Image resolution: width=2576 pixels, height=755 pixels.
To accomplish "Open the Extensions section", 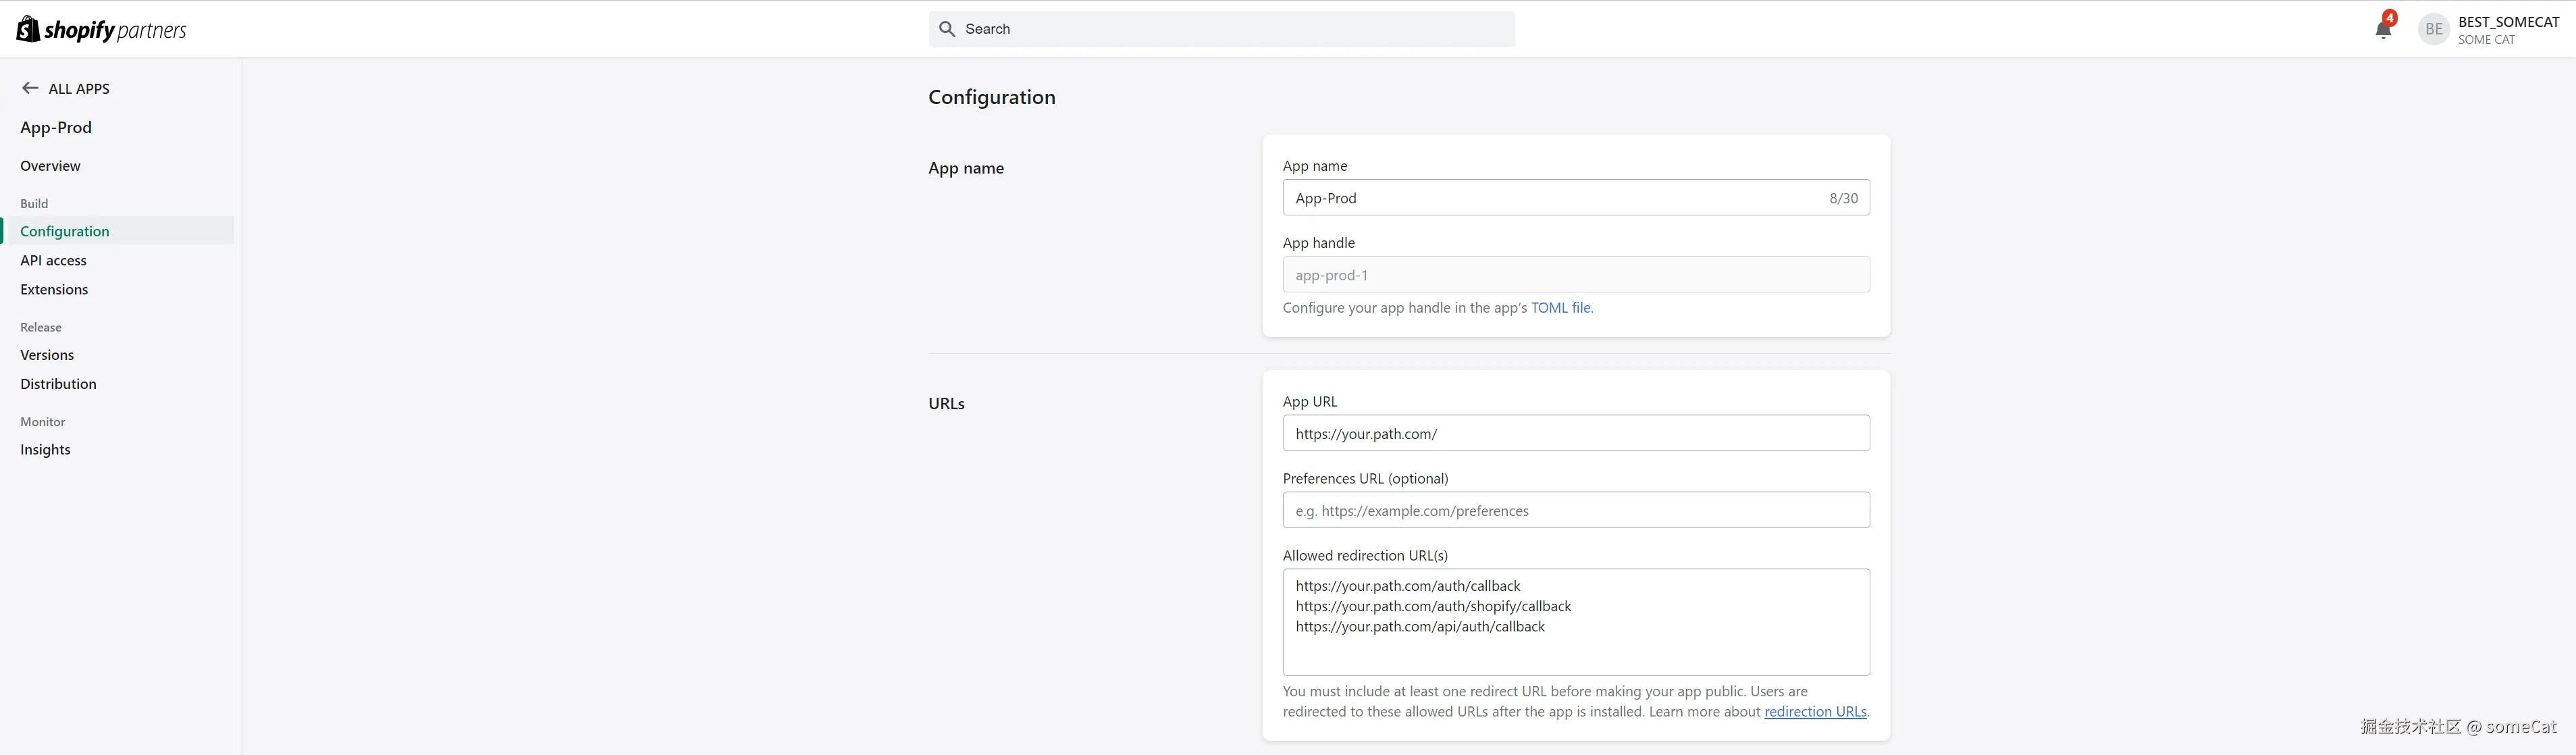I will pyautogui.click(x=54, y=289).
